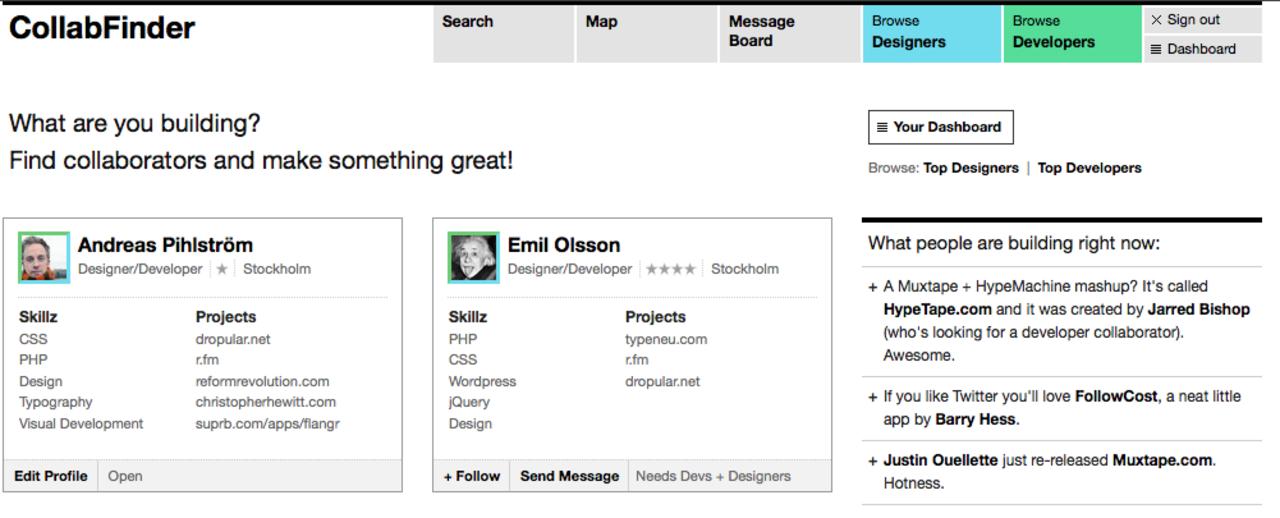Click Andreas Pihlström's single star rating
Screen dimensions: 1280x518
point(222,269)
